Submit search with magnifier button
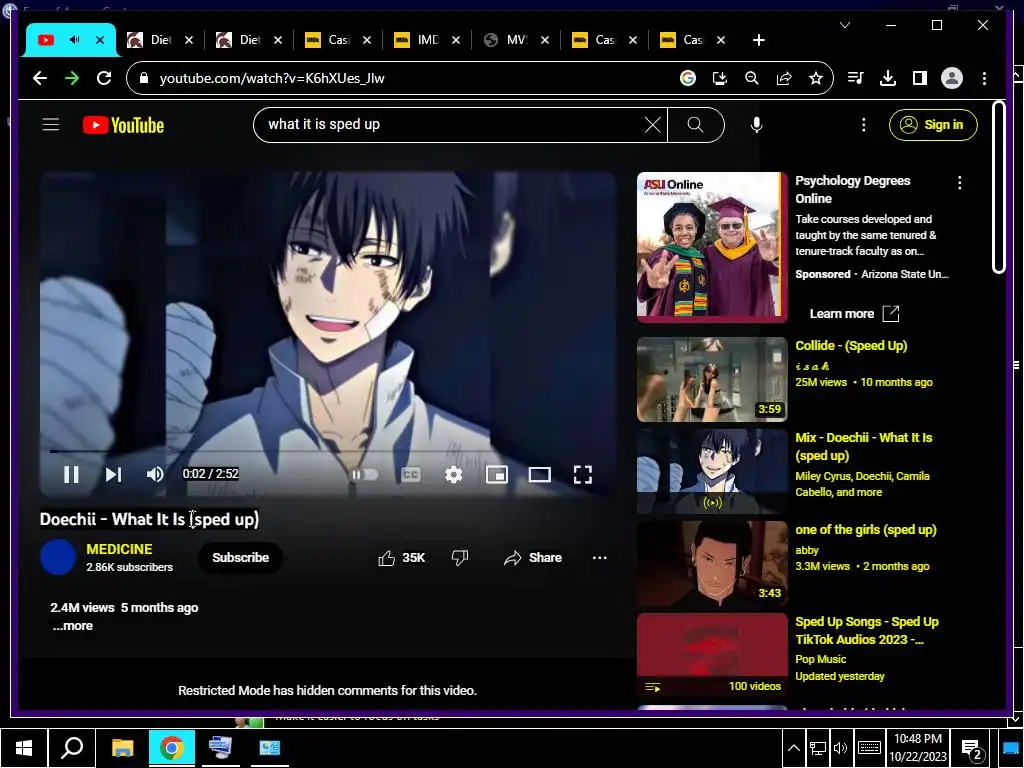Image resolution: width=1024 pixels, height=768 pixels. point(696,124)
